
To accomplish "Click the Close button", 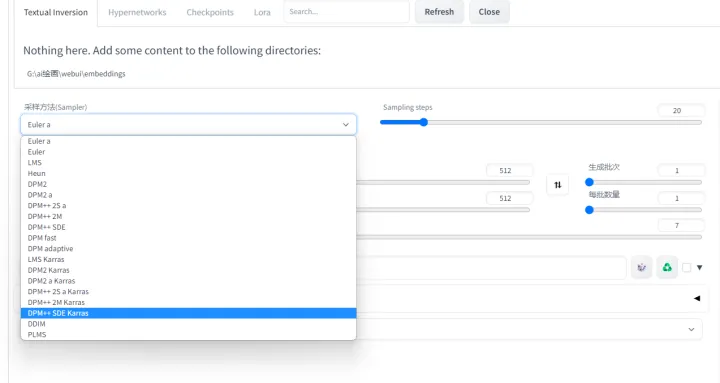I will 489,12.
